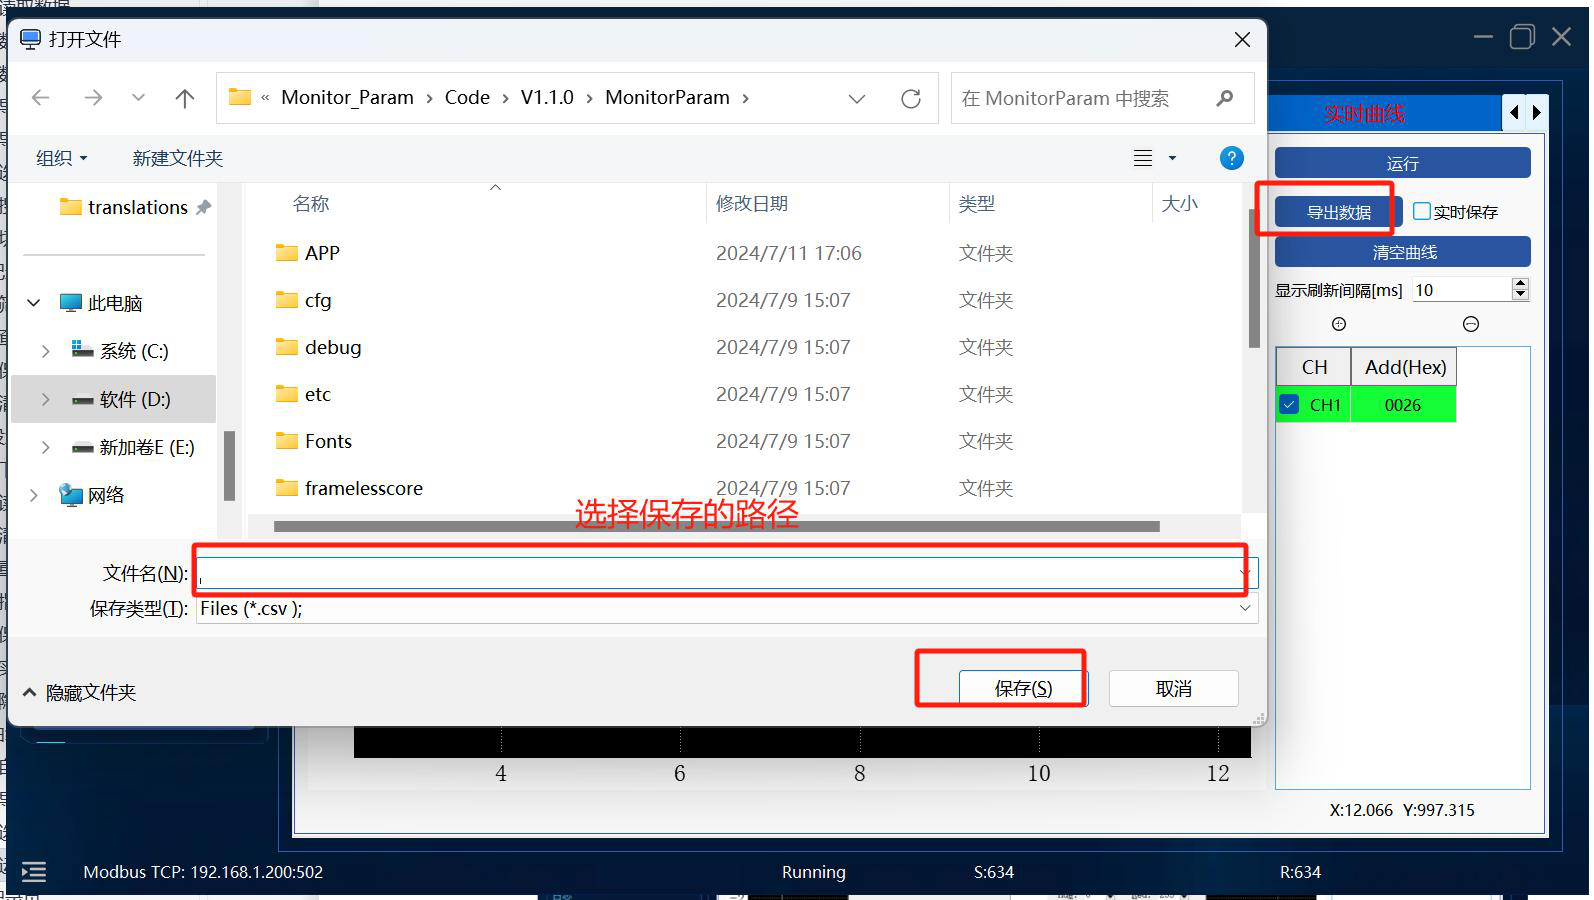Go back using the back arrow
The height and width of the screenshot is (900, 1594).
41,98
